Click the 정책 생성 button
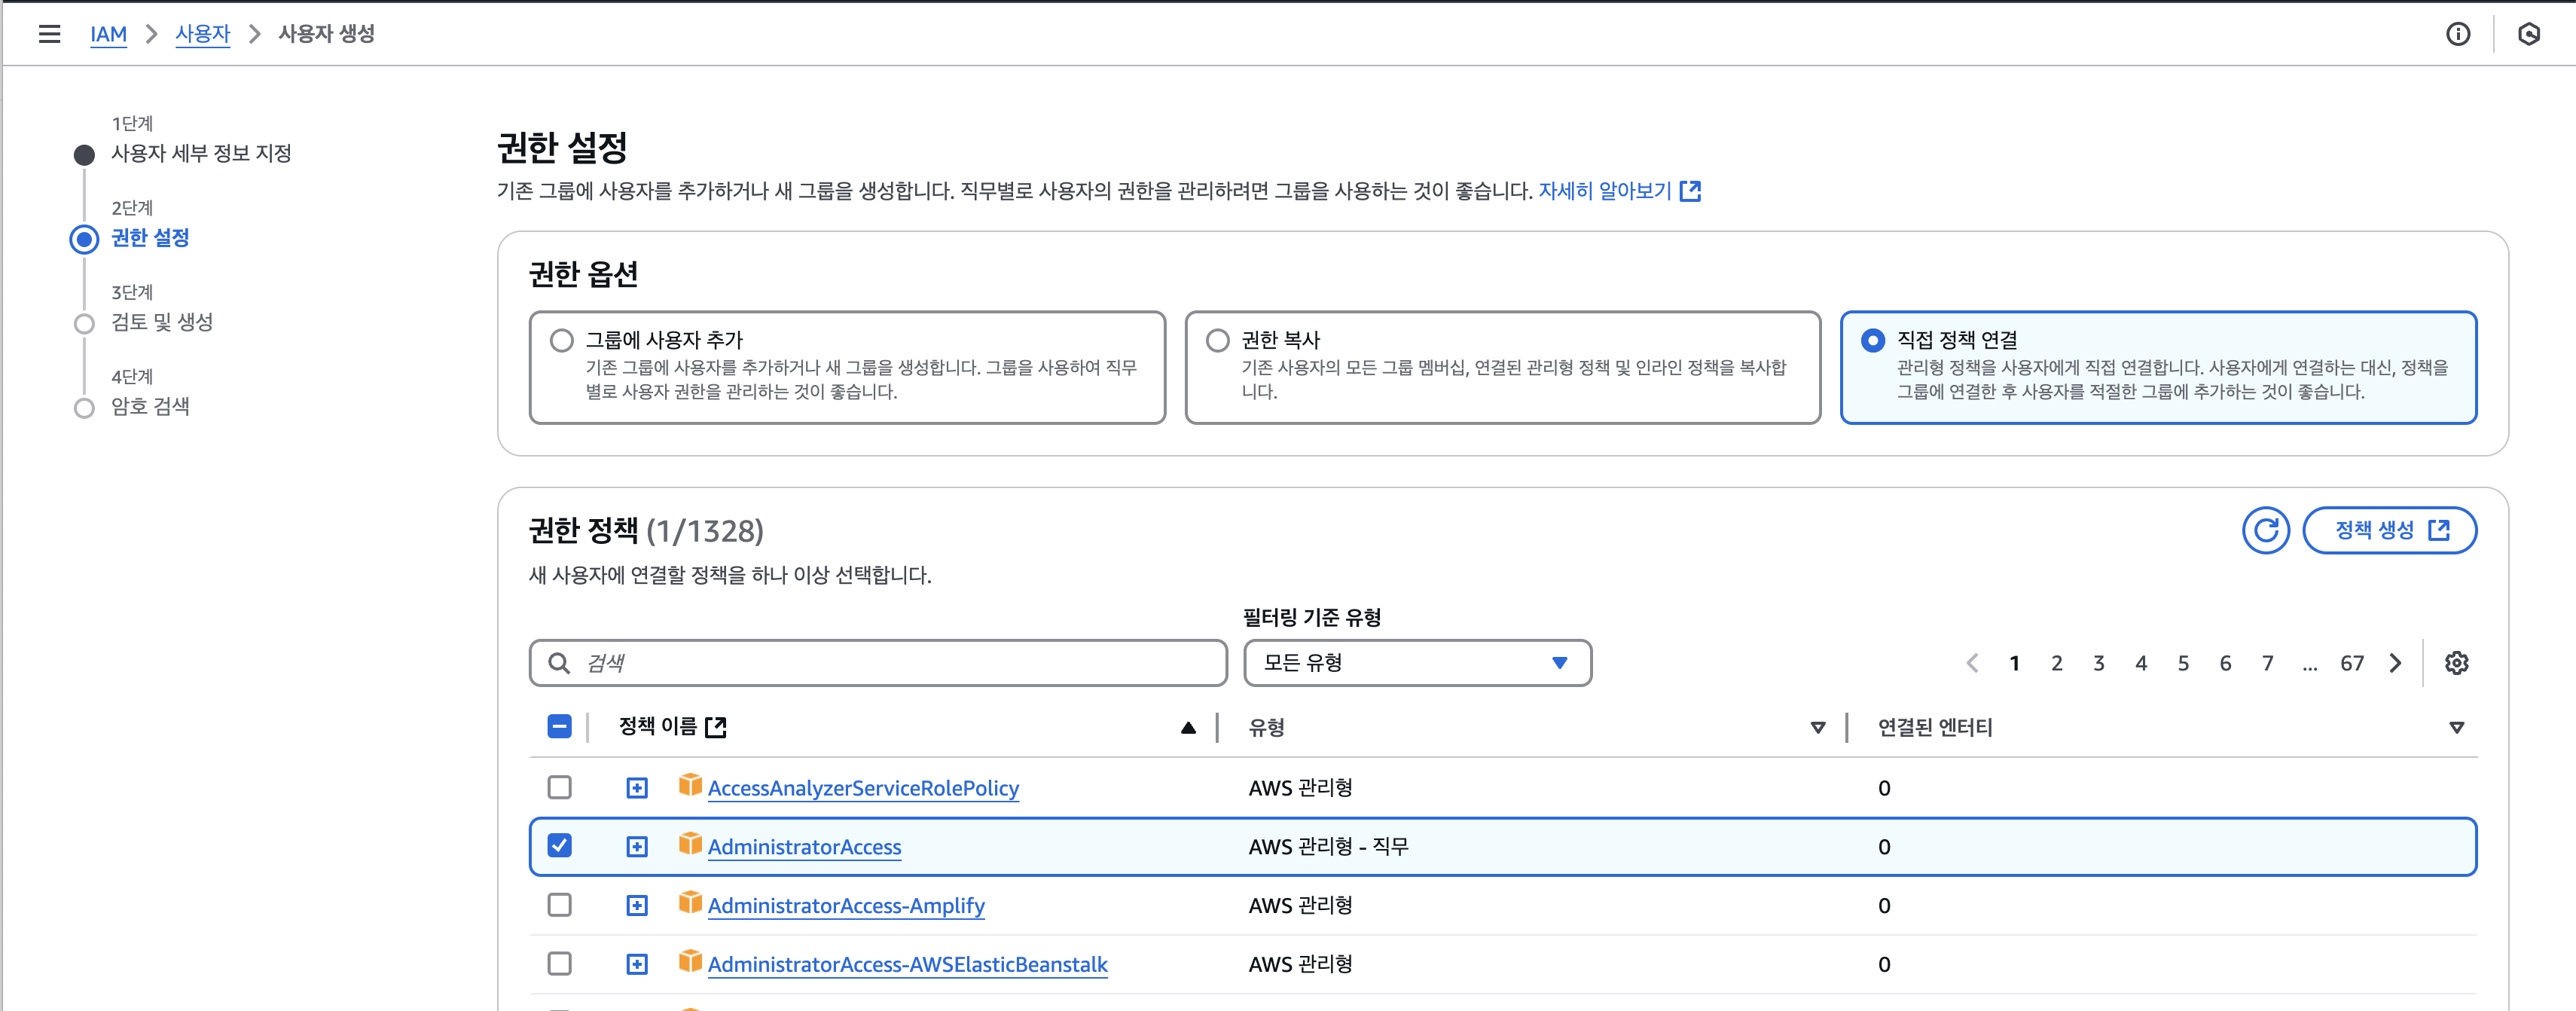 tap(2389, 530)
